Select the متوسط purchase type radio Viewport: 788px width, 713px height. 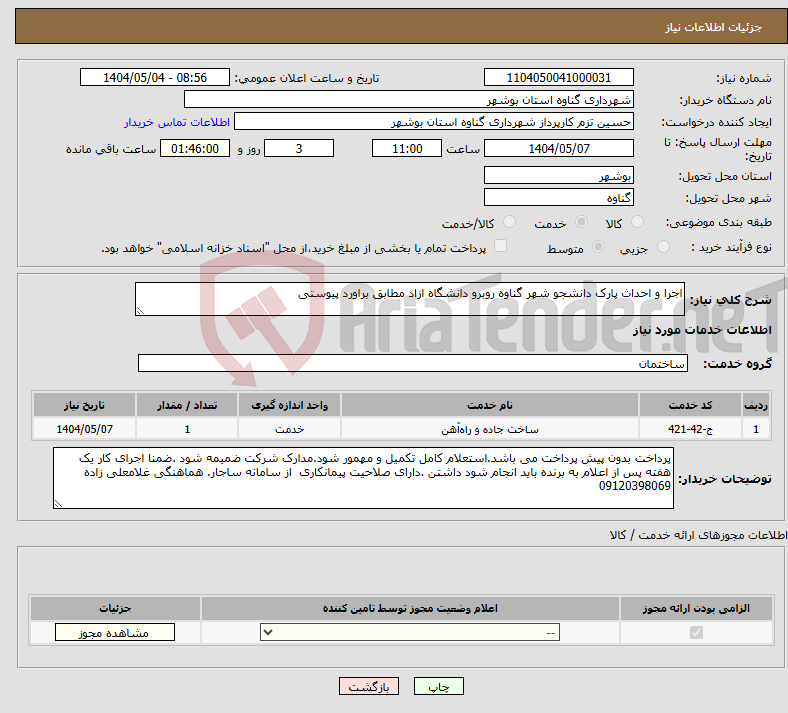point(598,247)
